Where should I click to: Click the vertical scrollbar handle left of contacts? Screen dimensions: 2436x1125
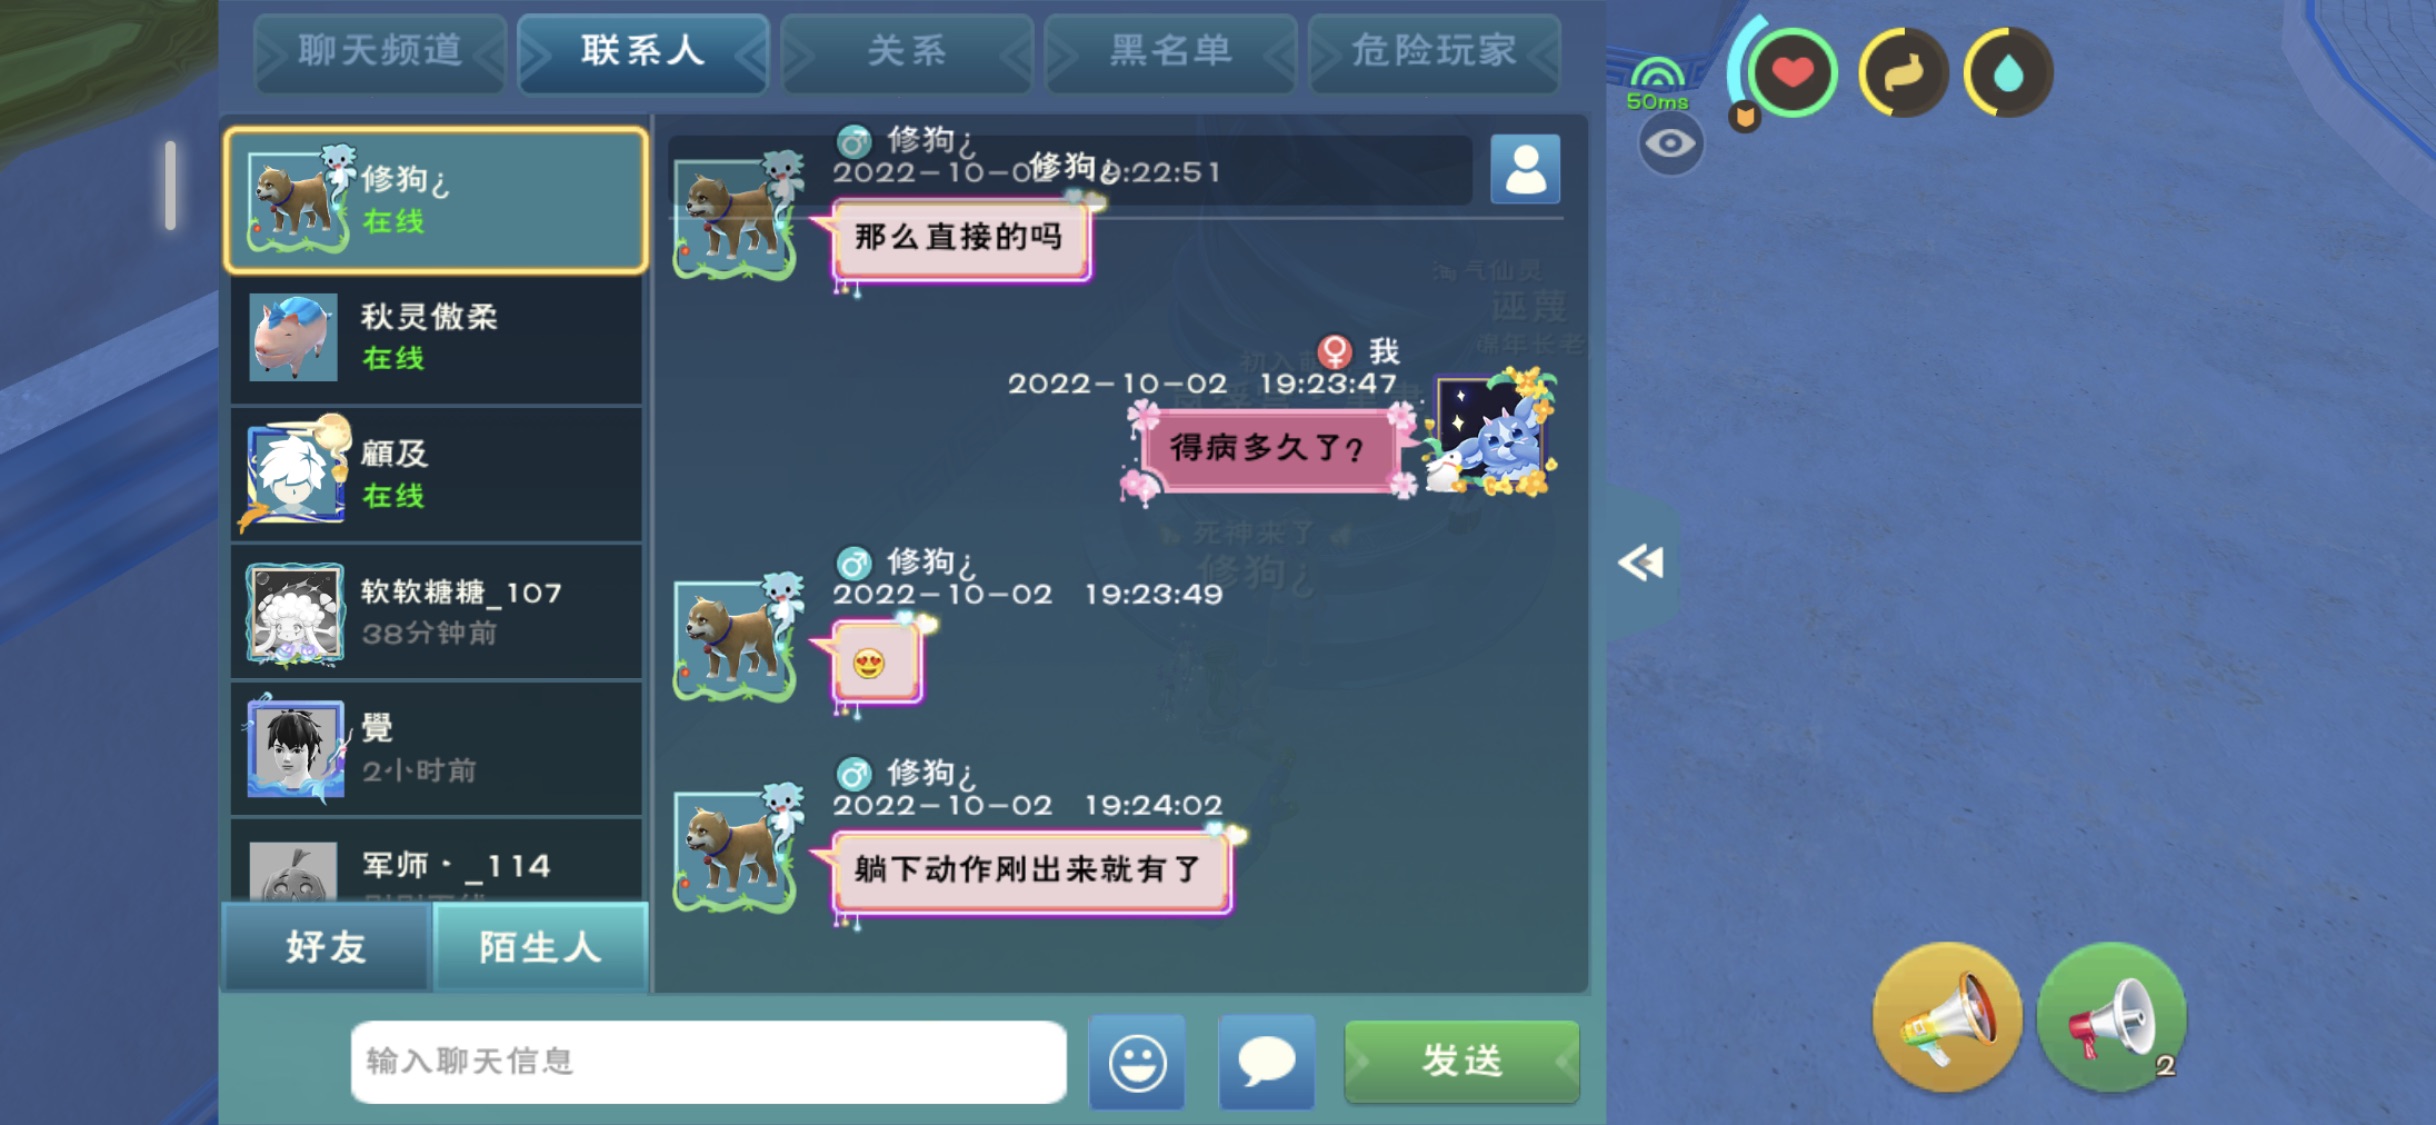(171, 186)
